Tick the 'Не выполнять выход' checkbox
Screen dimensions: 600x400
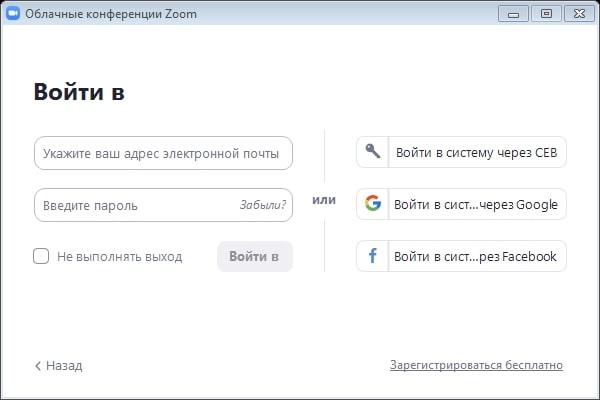point(41,256)
